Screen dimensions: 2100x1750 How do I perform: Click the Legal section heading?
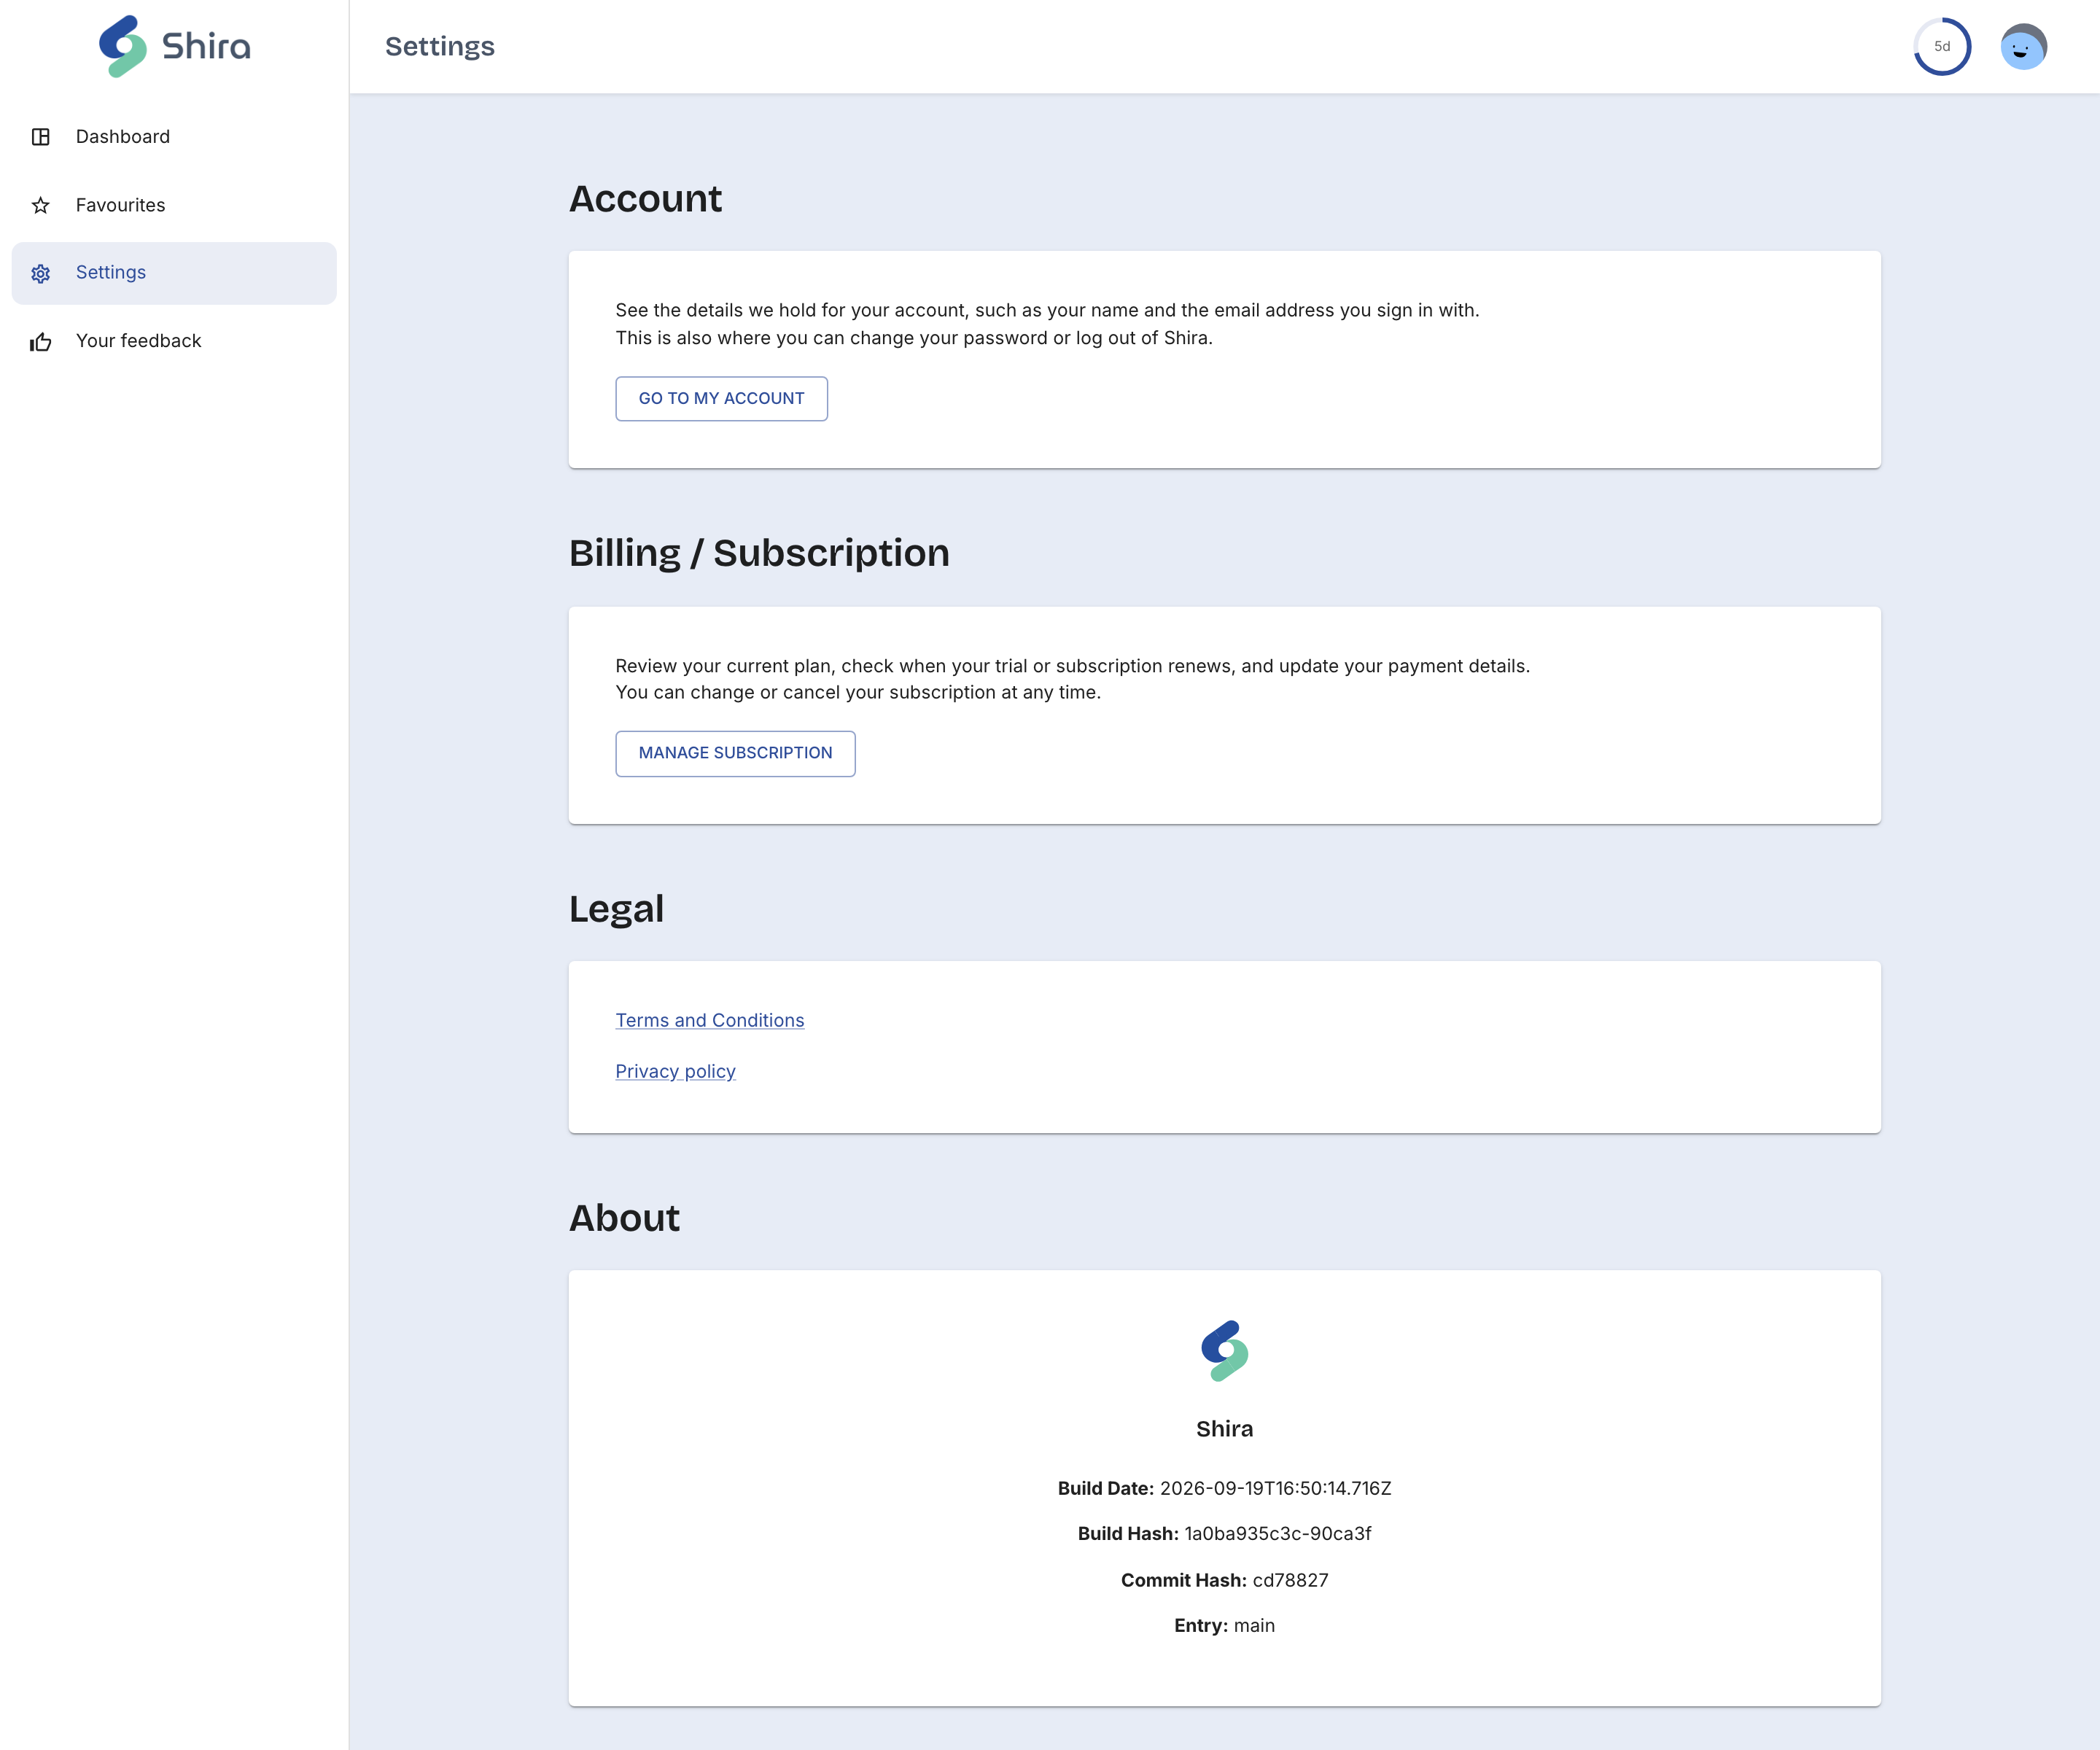(x=616, y=909)
